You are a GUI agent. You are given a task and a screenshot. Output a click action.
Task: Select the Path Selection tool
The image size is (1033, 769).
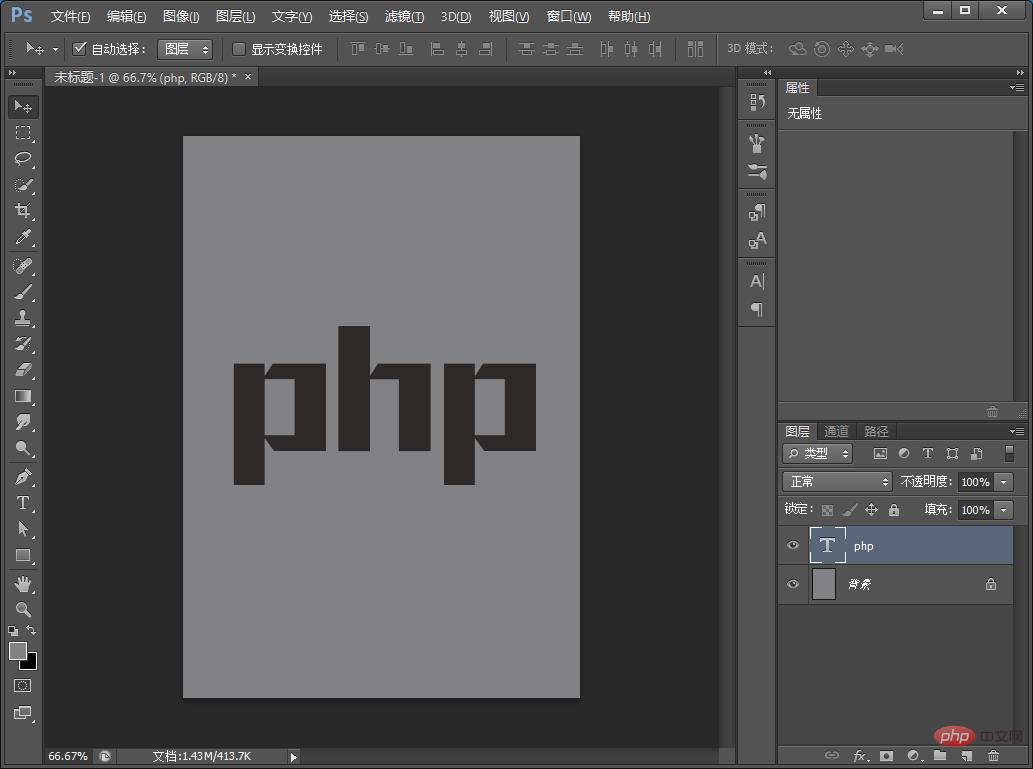coord(23,529)
